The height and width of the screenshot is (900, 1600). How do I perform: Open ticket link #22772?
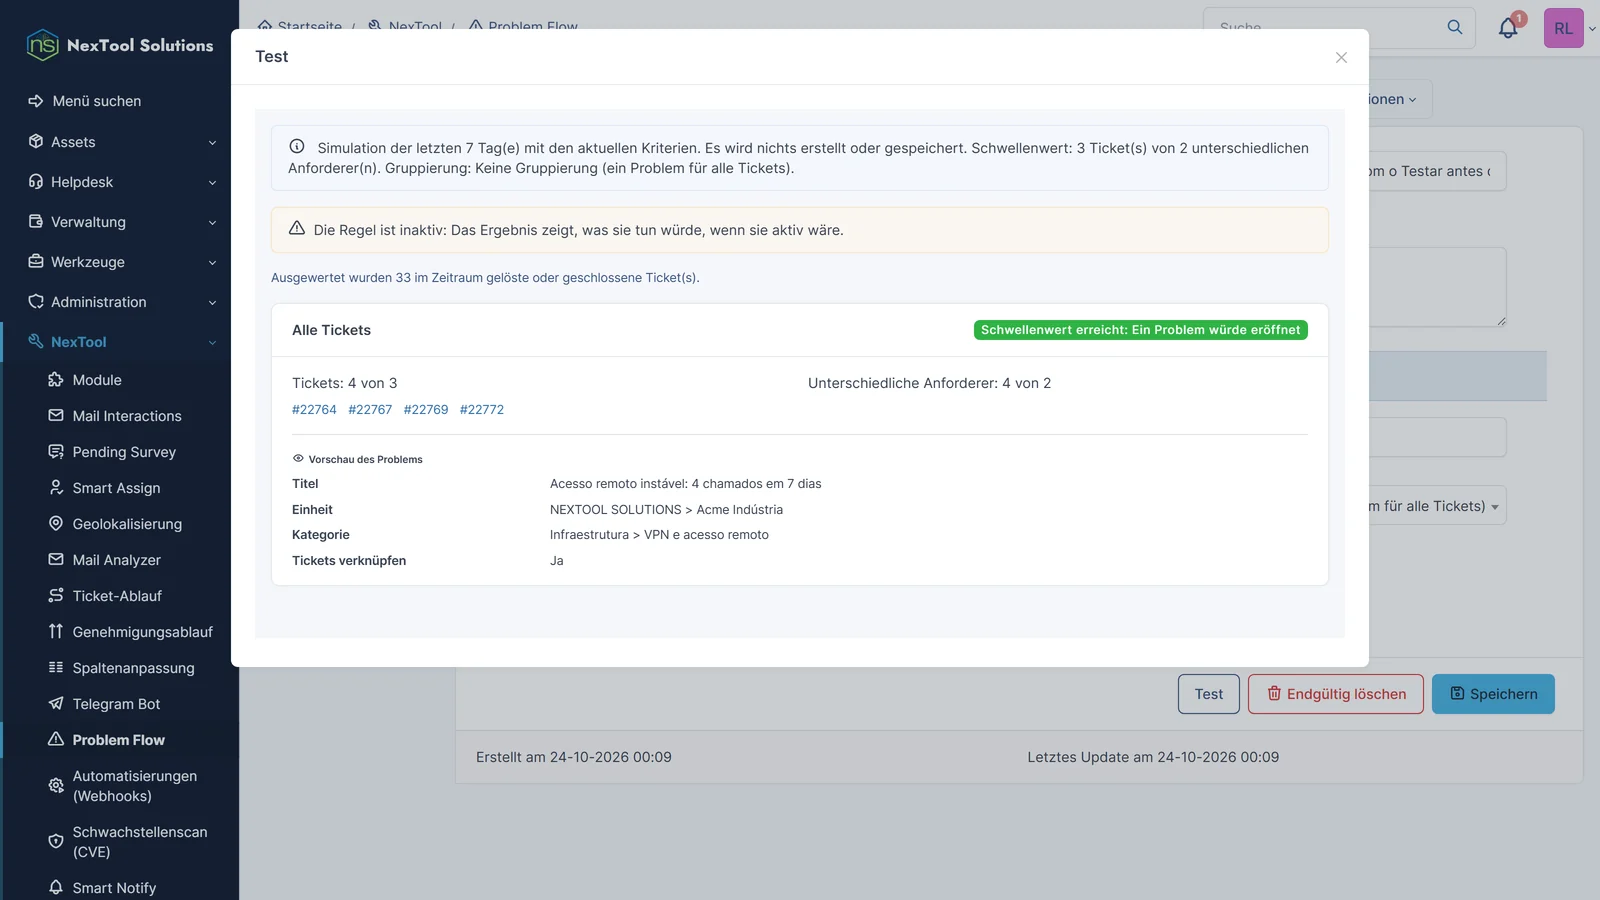point(482,410)
